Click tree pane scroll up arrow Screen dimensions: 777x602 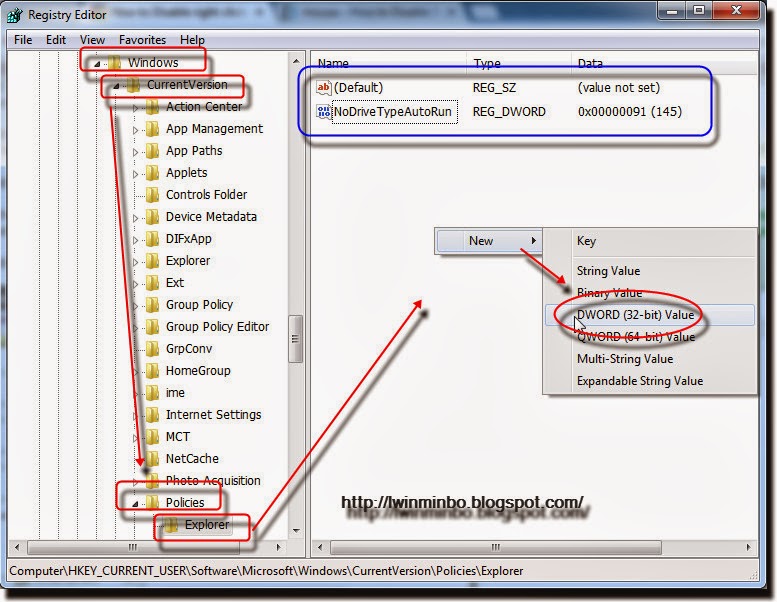tap(296, 61)
